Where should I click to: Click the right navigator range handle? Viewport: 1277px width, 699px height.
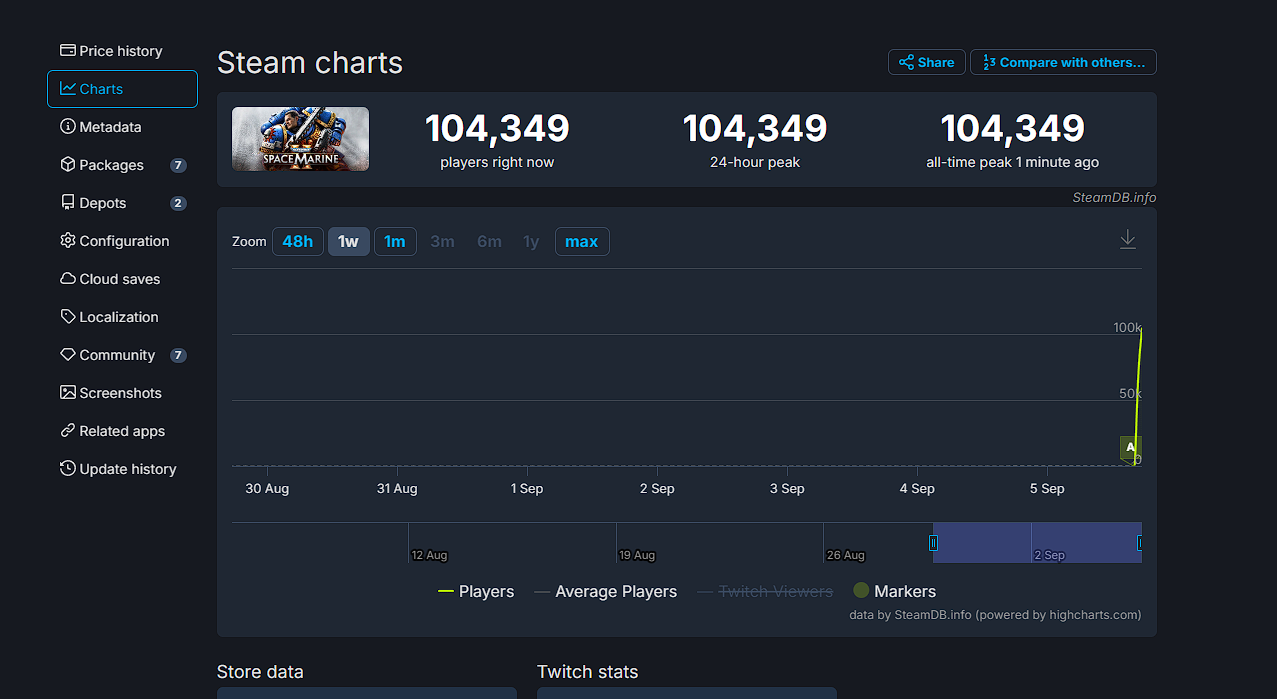pos(1139,543)
